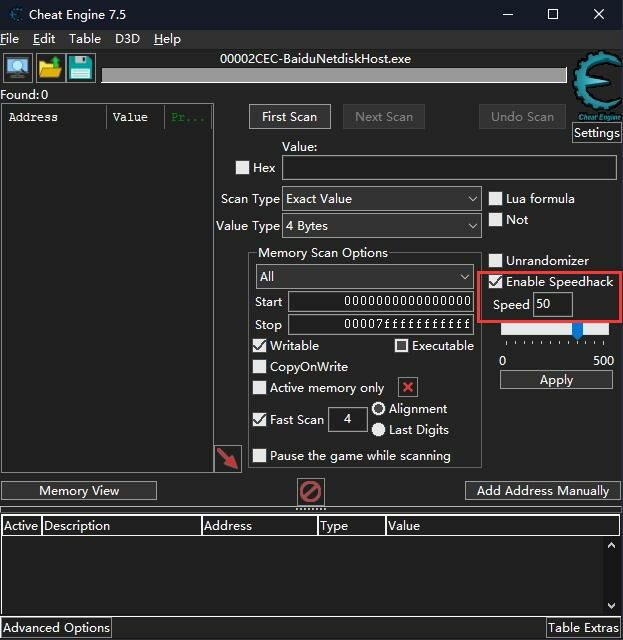Click the red arrow add-to-list icon
Screen dimensions: 623x640
[228, 459]
